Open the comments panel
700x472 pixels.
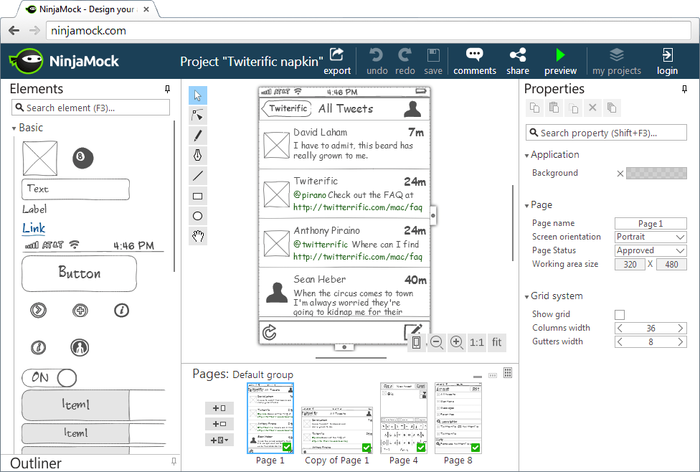tap(474, 61)
